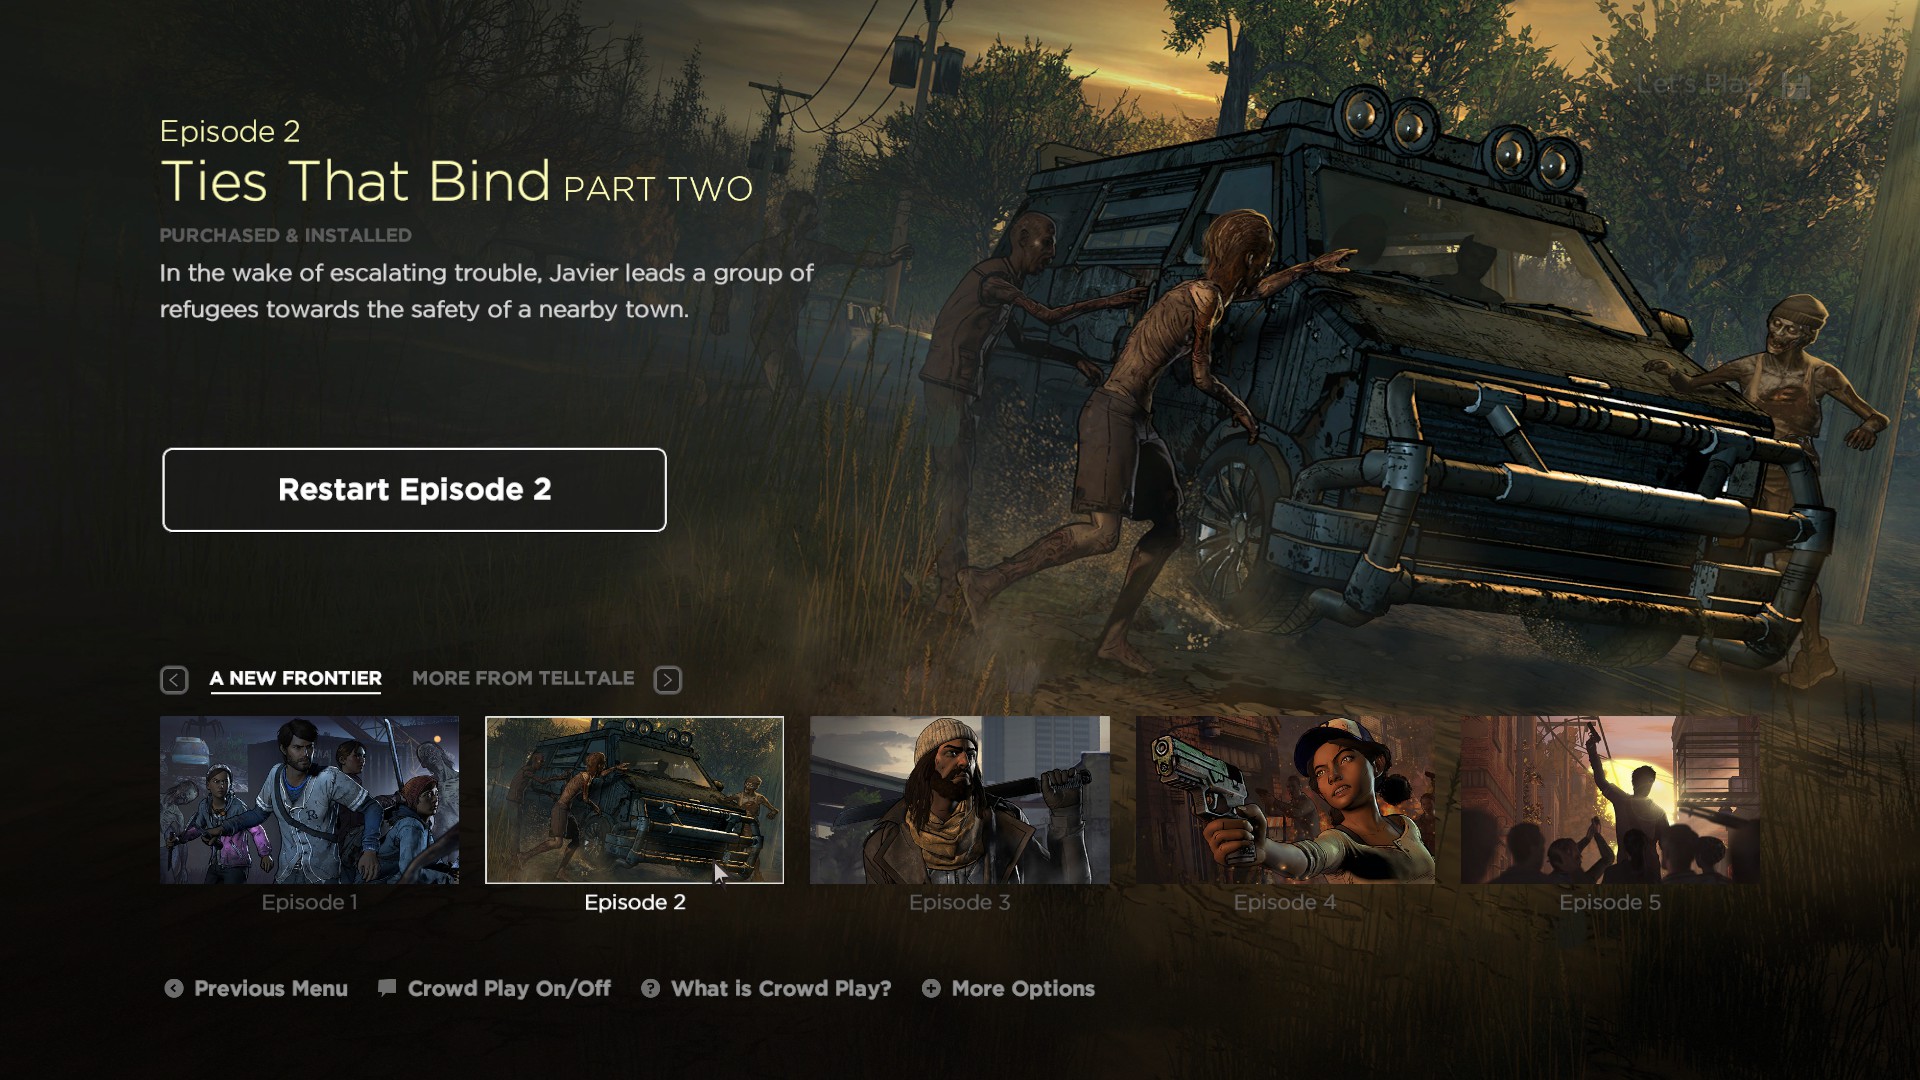Screen dimensions: 1920x1080
Task: Click the Previous Menu back-arrow icon
Action: [x=174, y=988]
